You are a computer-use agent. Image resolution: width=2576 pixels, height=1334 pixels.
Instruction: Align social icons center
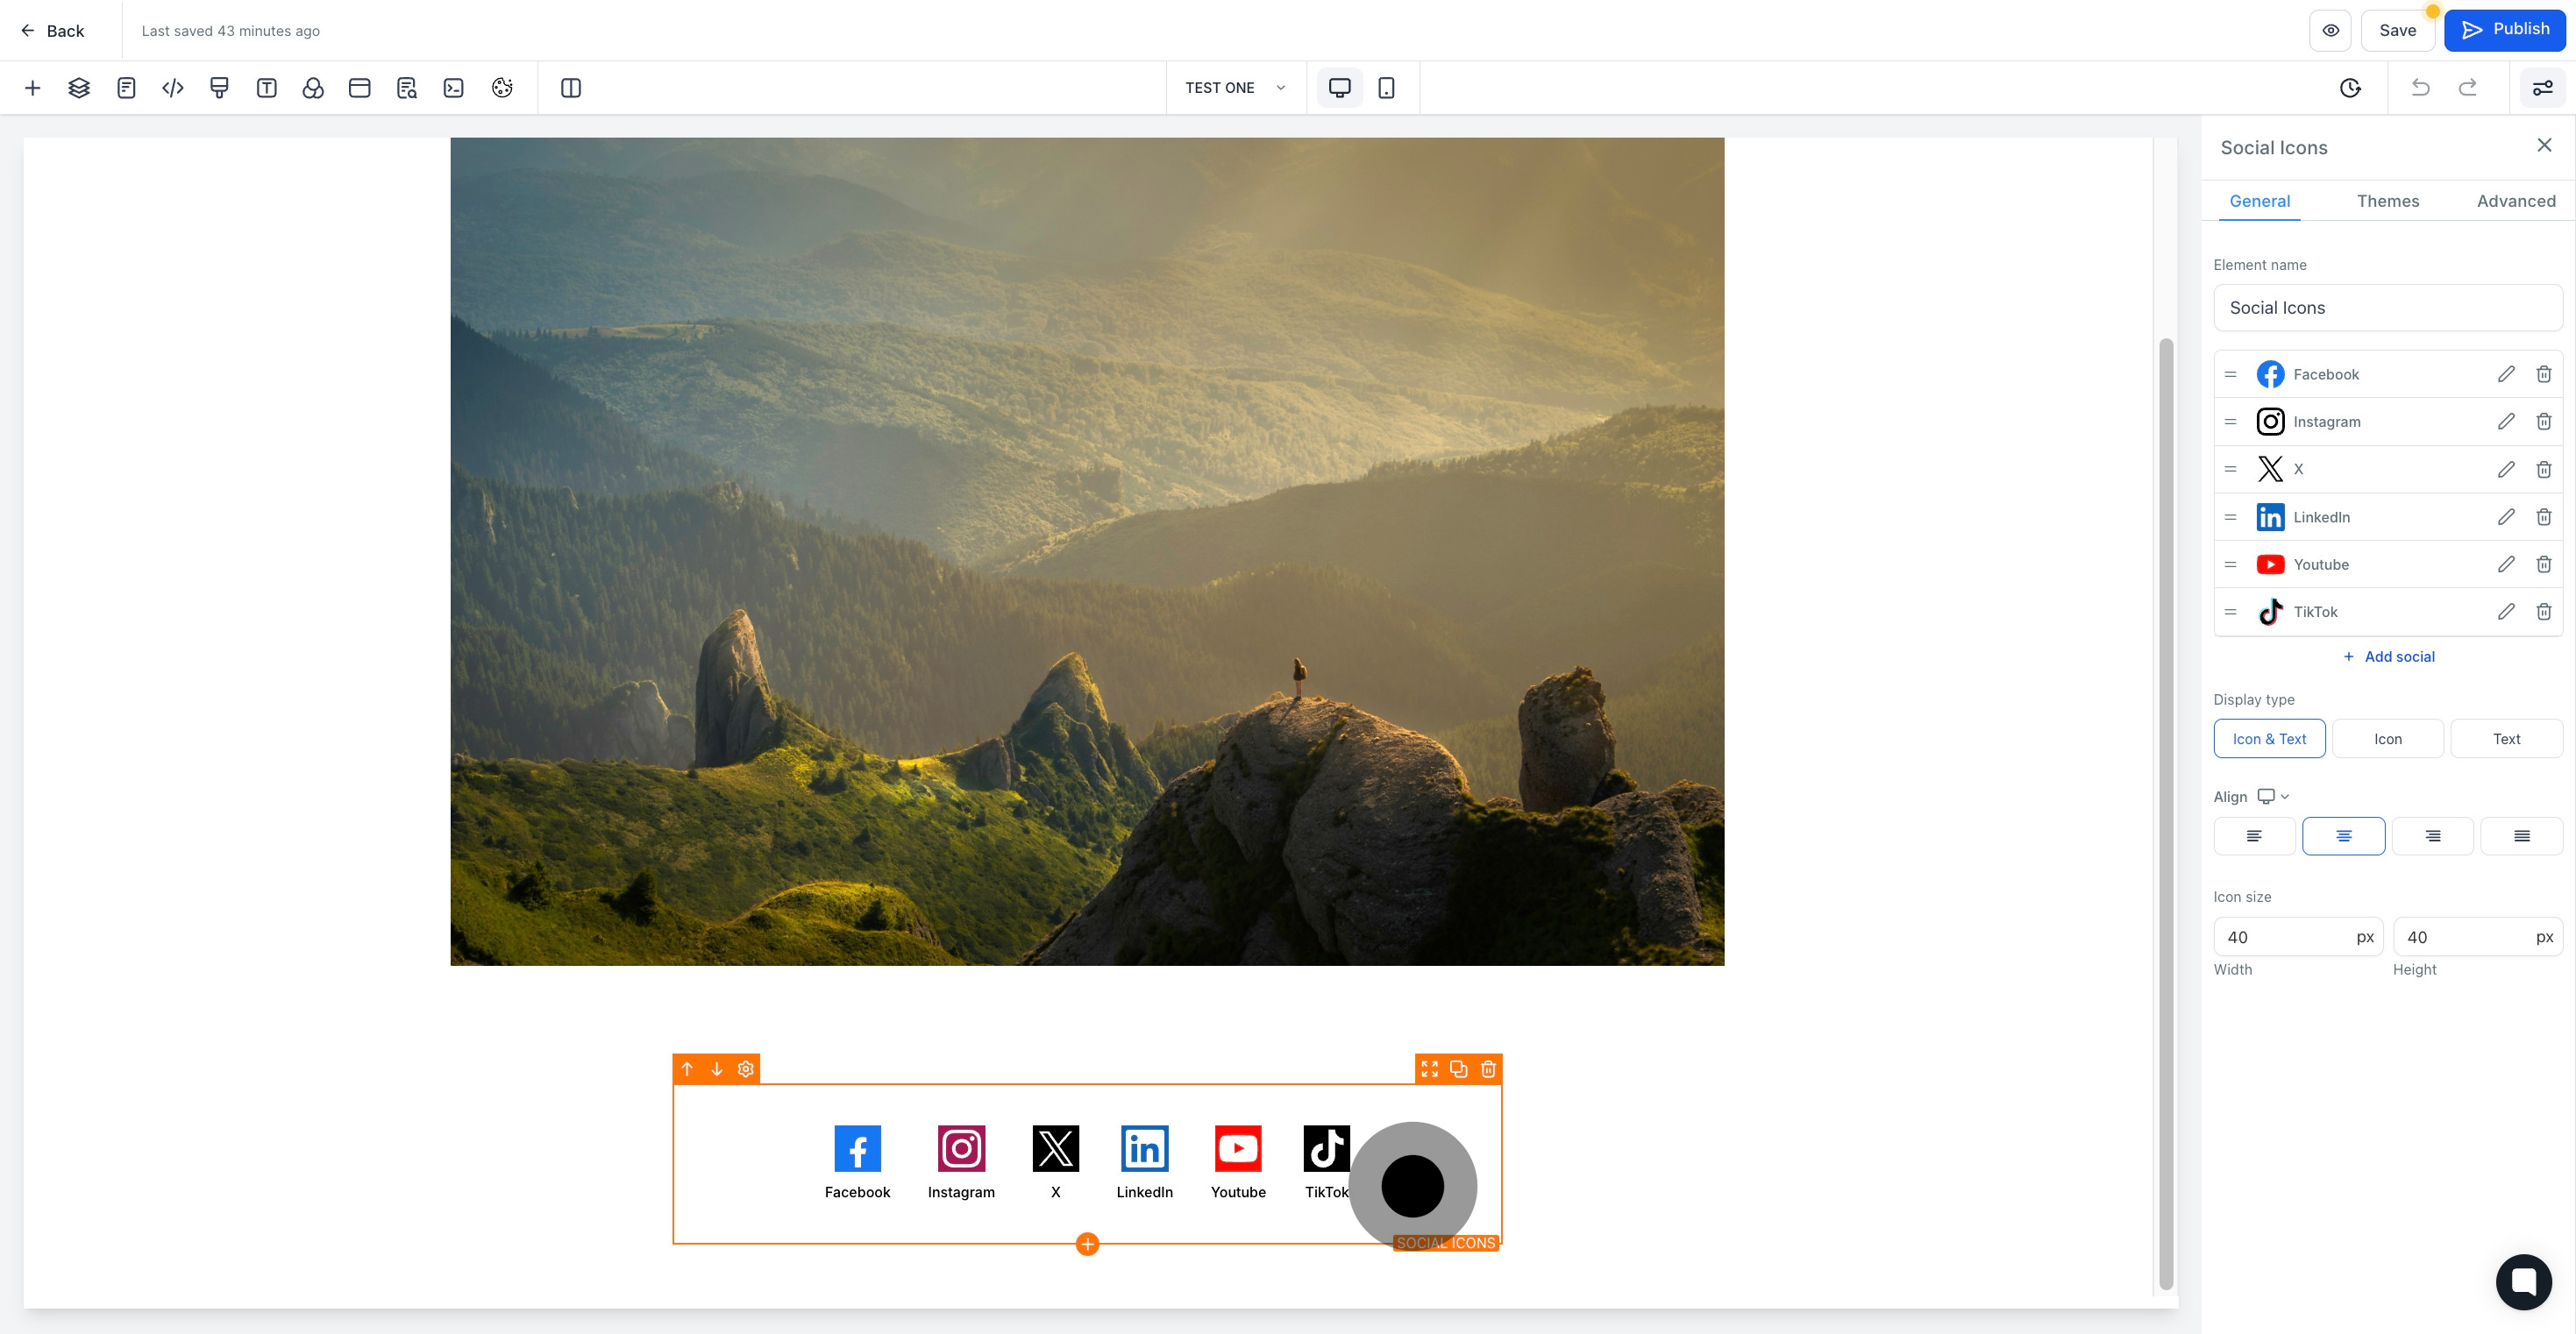pos(2343,836)
